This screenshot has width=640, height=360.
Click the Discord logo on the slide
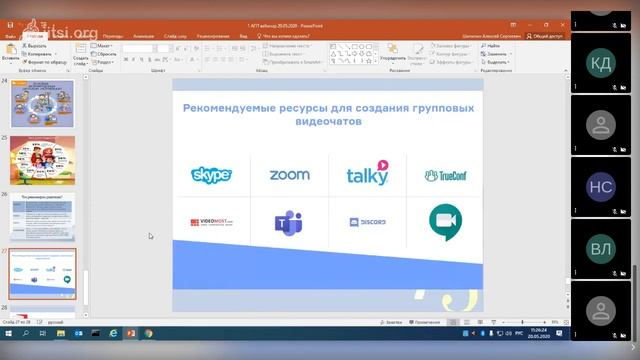[x=368, y=222]
